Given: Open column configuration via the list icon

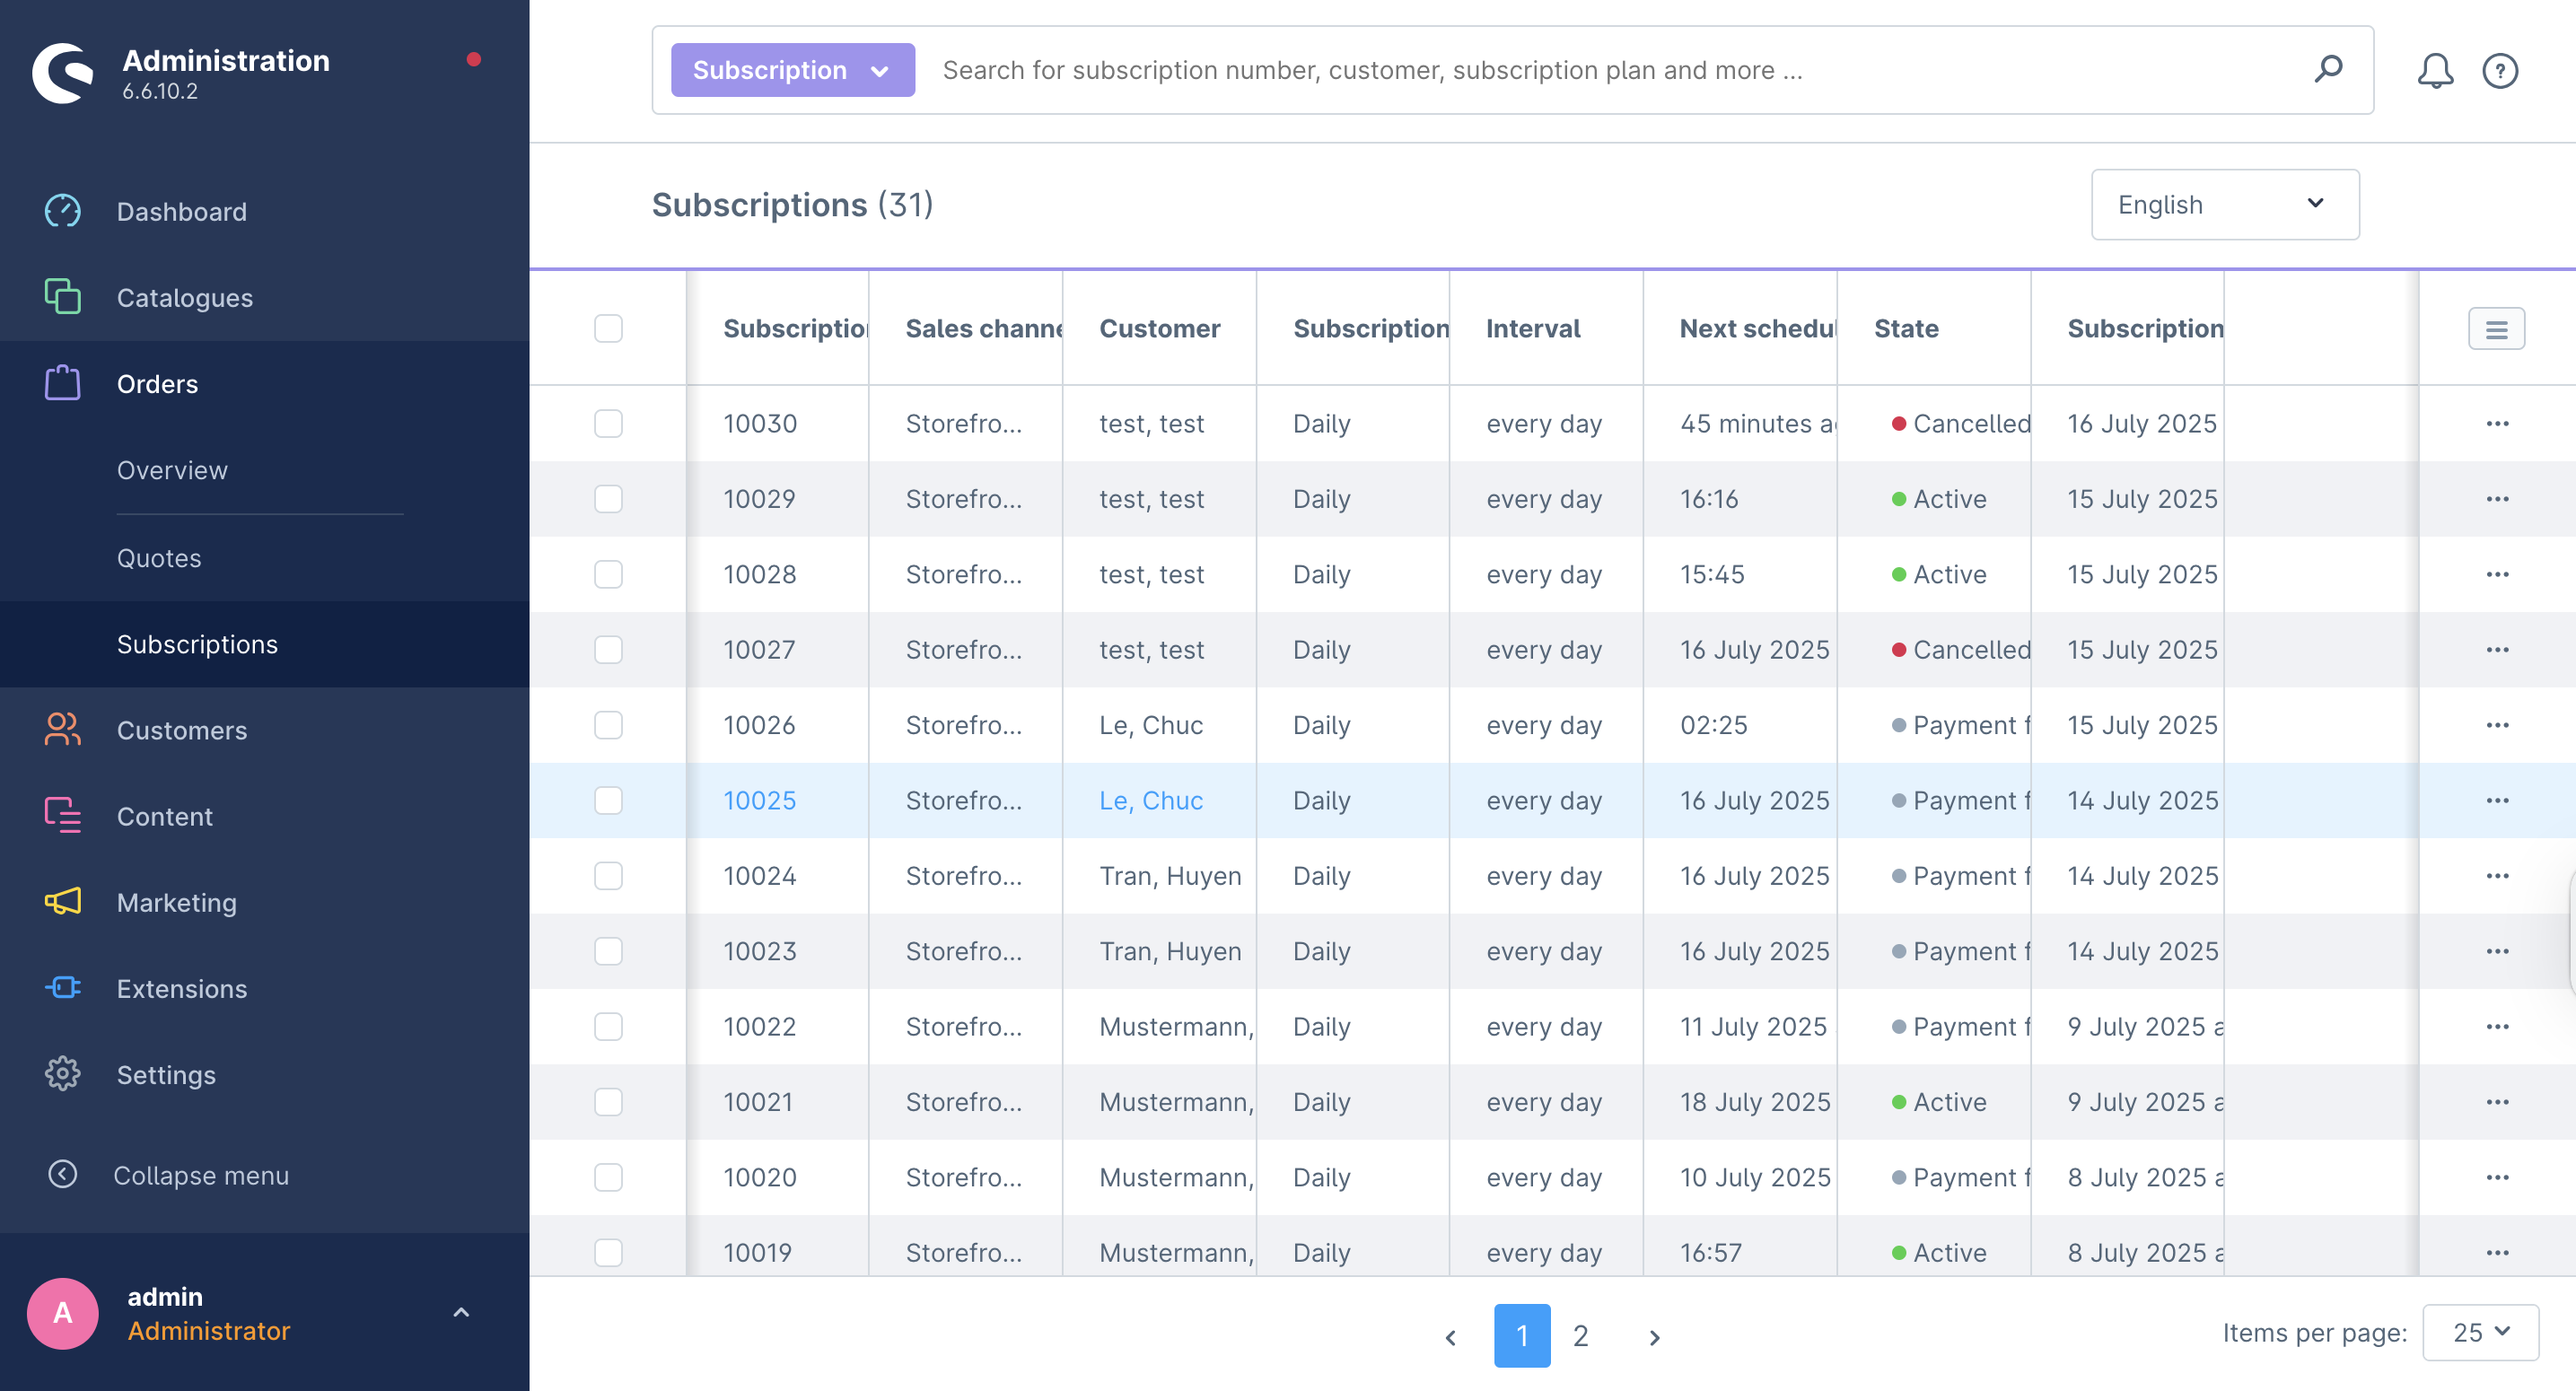Looking at the screenshot, I should pyautogui.click(x=2497, y=328).
